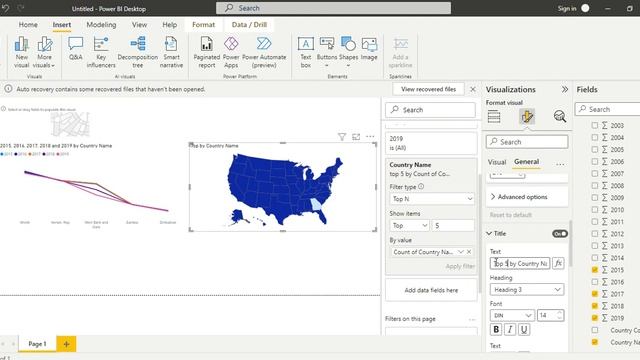Click the Fields pane search box

coord(608,109)
